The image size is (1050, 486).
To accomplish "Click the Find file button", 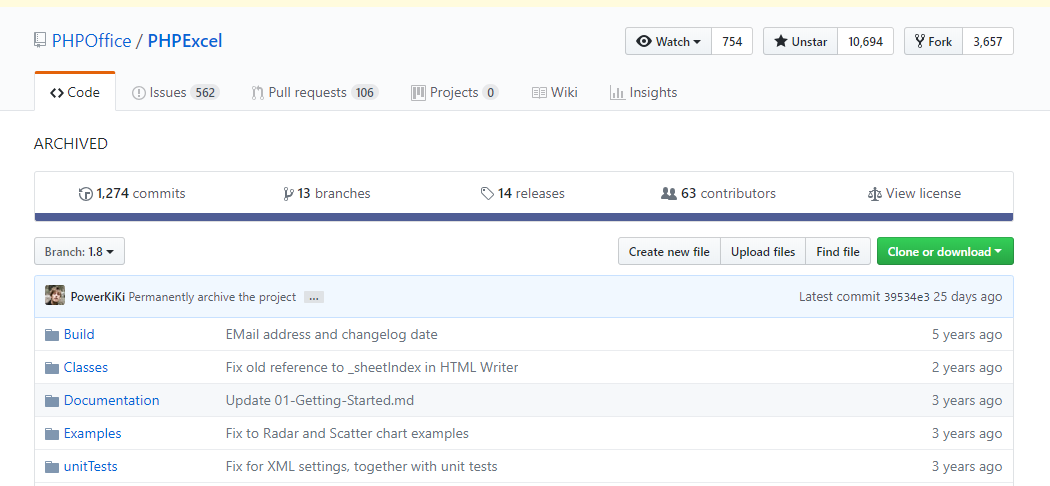I will click(838, 252).
